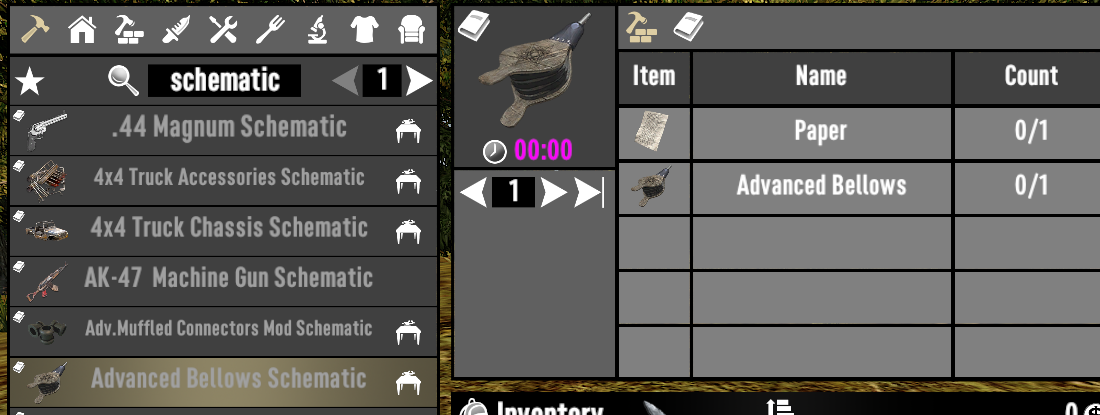1100x415 pixels.
Task: Select the knife weapons category icon
Action: tap(176, 30)
